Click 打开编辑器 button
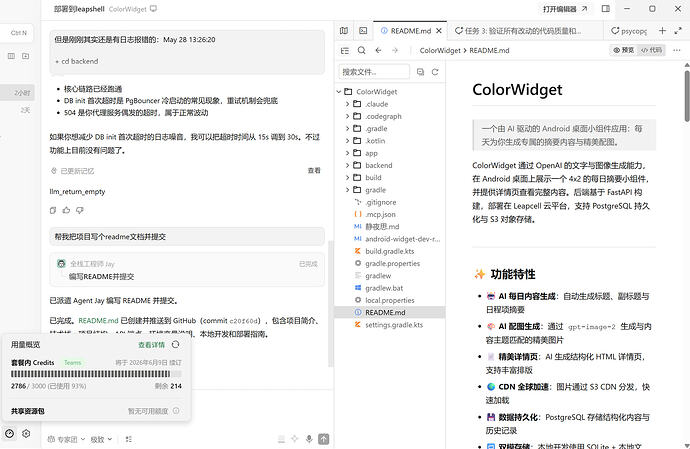This screenshot has width=690, height=449. (x=565, y=9)
